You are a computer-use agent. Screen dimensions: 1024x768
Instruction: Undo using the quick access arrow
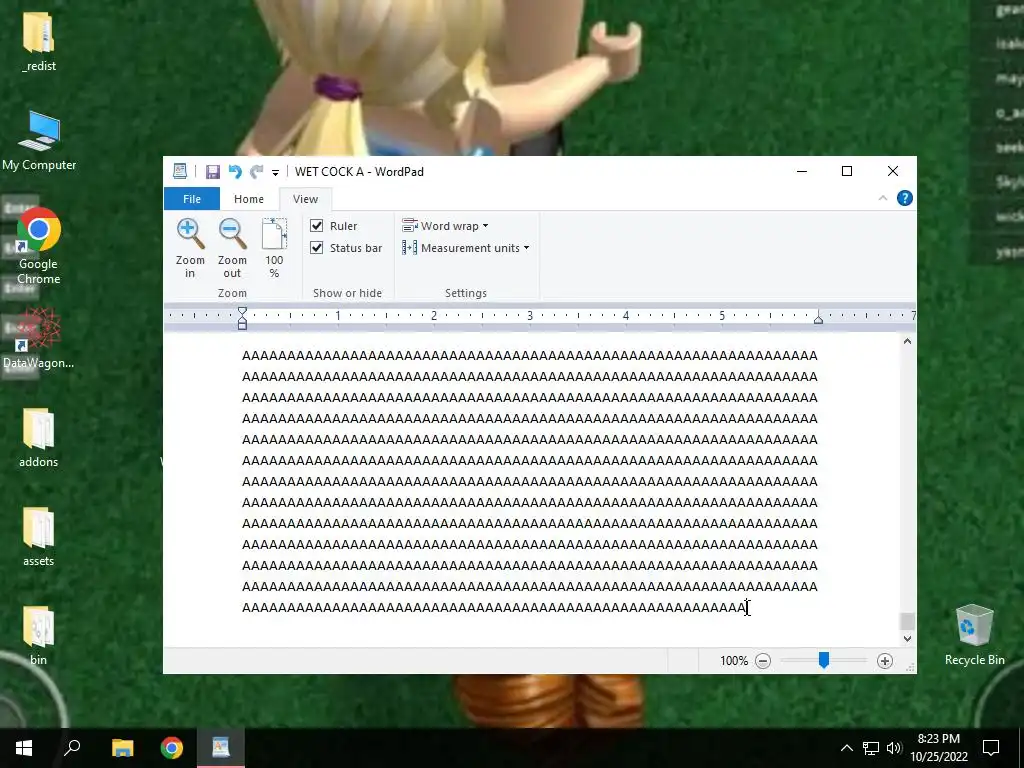pyautogui.click(x=234, y=172)
